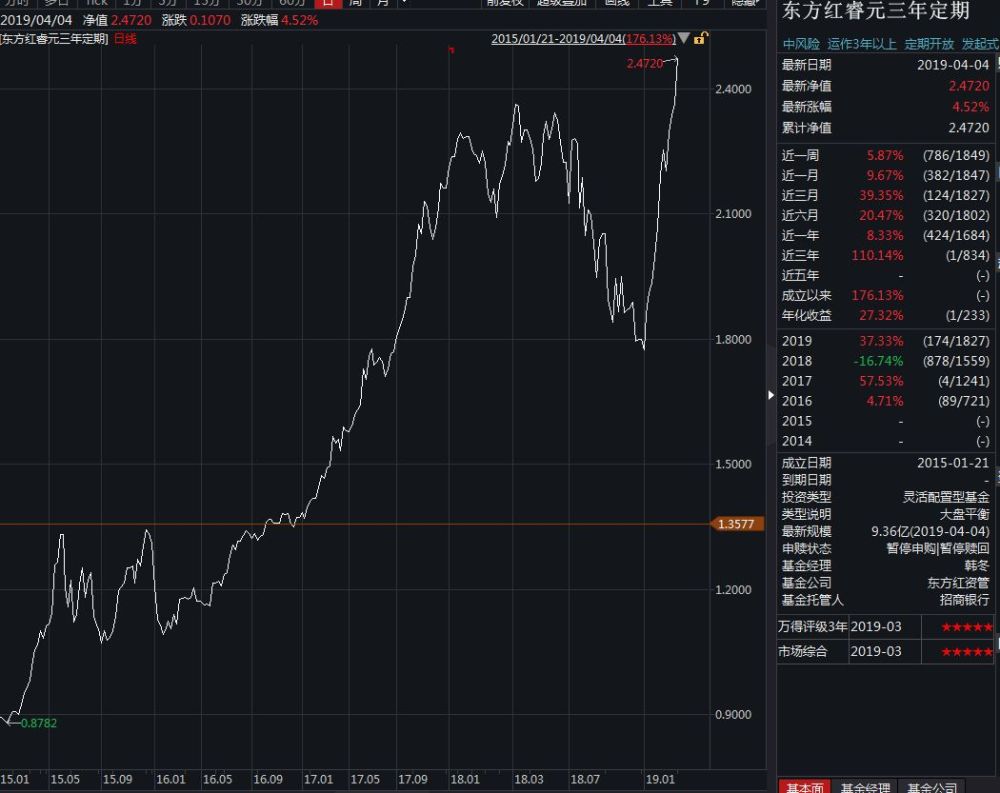Click the red 日线 label
1000x793 pixels.
tap(125, 39)
